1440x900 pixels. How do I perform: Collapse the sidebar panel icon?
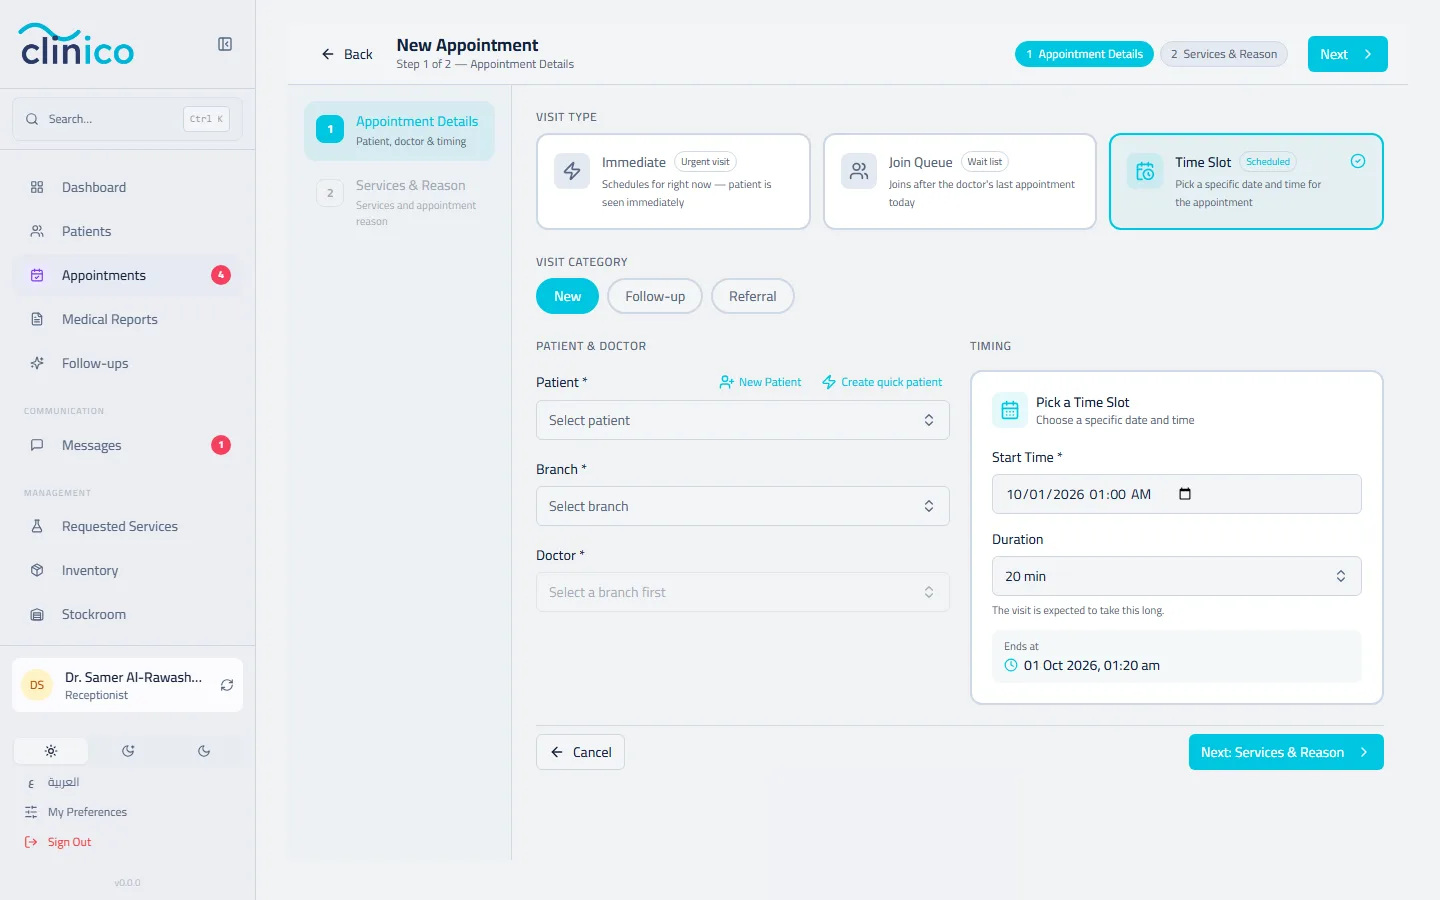coord(225,44)
